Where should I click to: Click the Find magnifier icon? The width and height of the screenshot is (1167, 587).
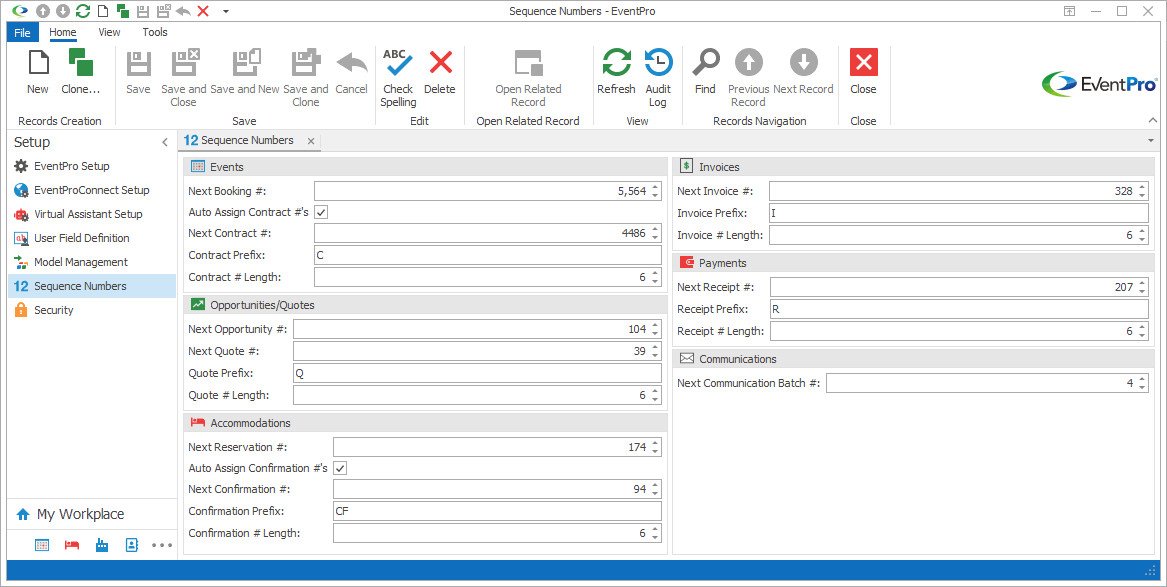tap(706, 62)
